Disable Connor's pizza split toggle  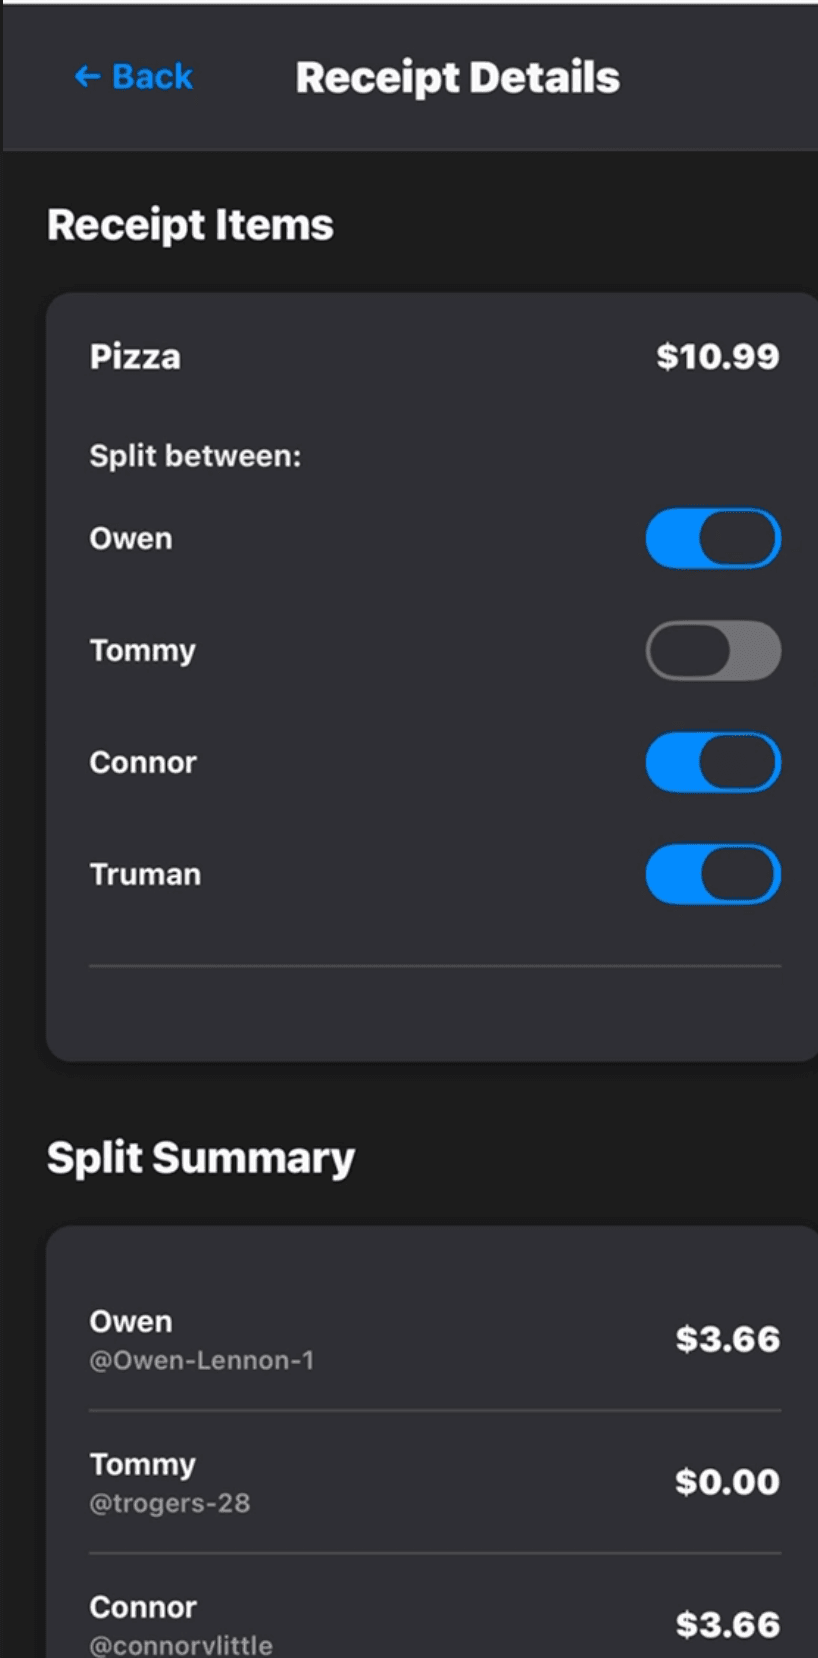pyautogui.click(x=713, y=763)
